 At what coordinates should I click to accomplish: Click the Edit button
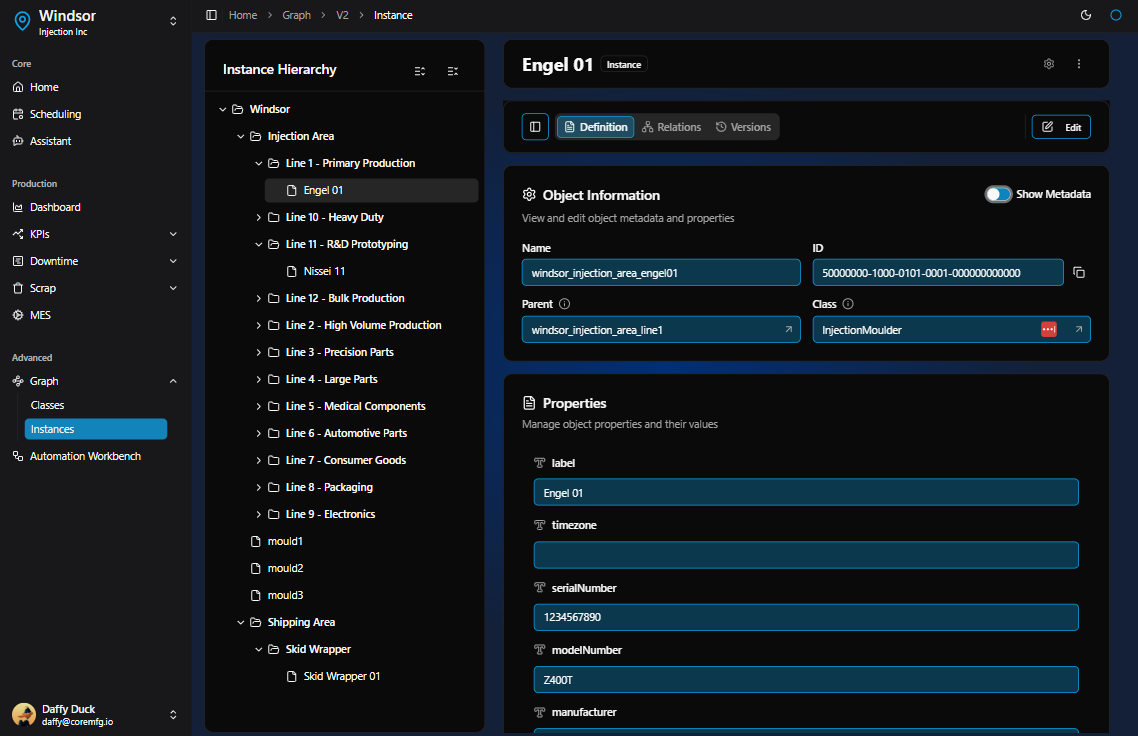pos(1061,127)
